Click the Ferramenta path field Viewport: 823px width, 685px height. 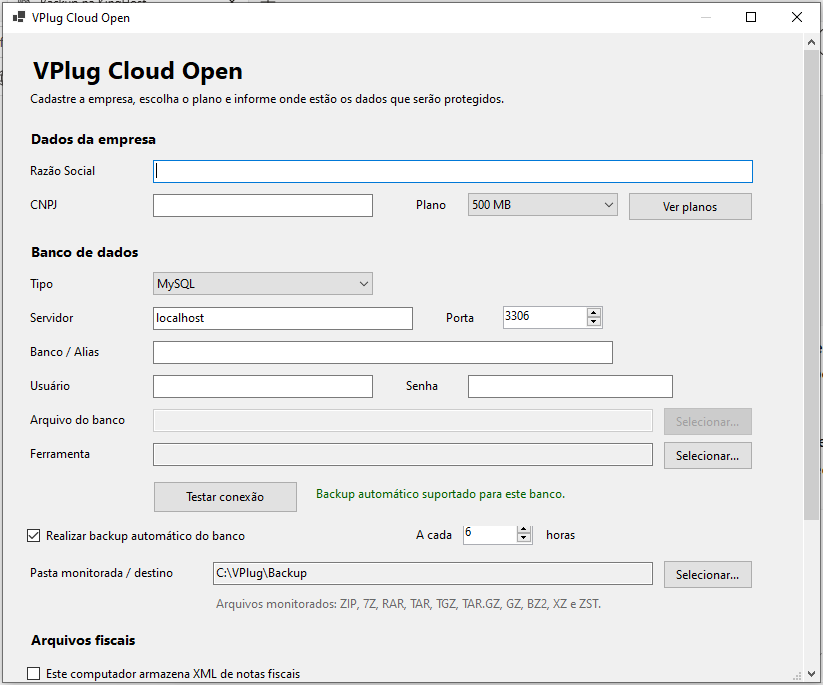coord(403,455)
